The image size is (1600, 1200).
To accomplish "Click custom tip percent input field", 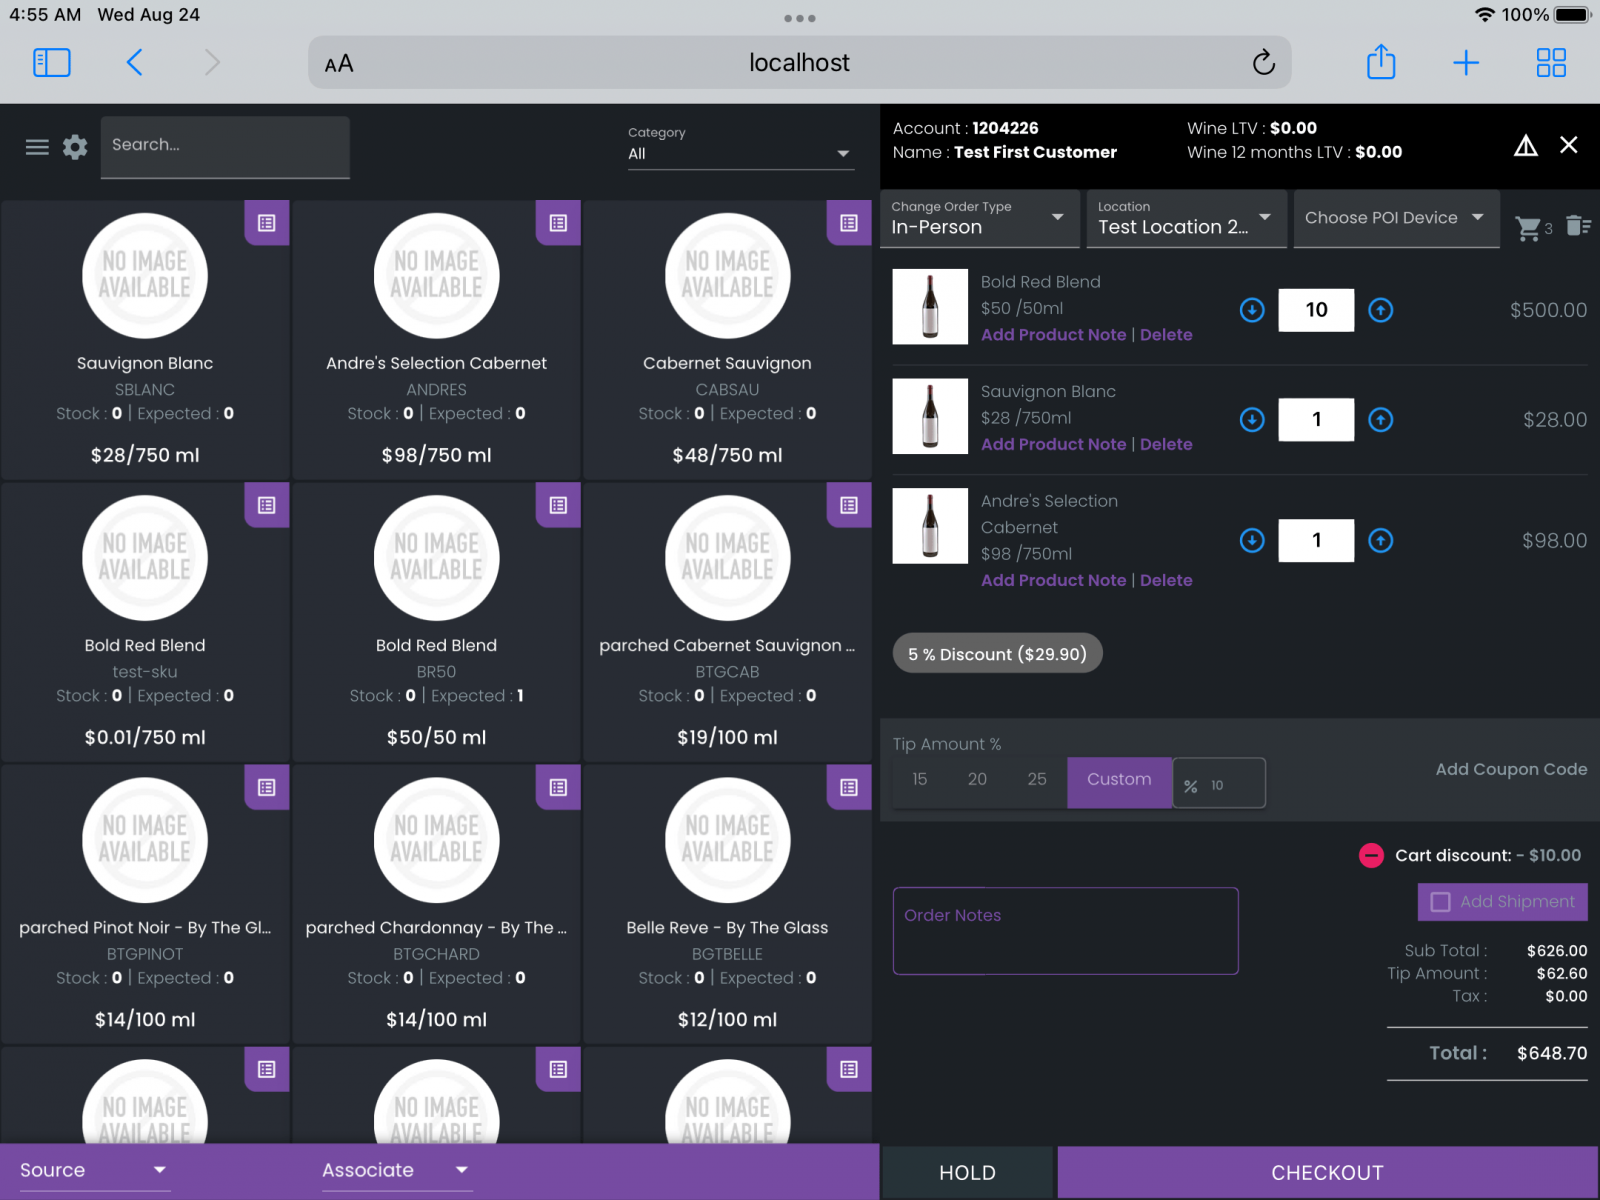I will 1219,783.
